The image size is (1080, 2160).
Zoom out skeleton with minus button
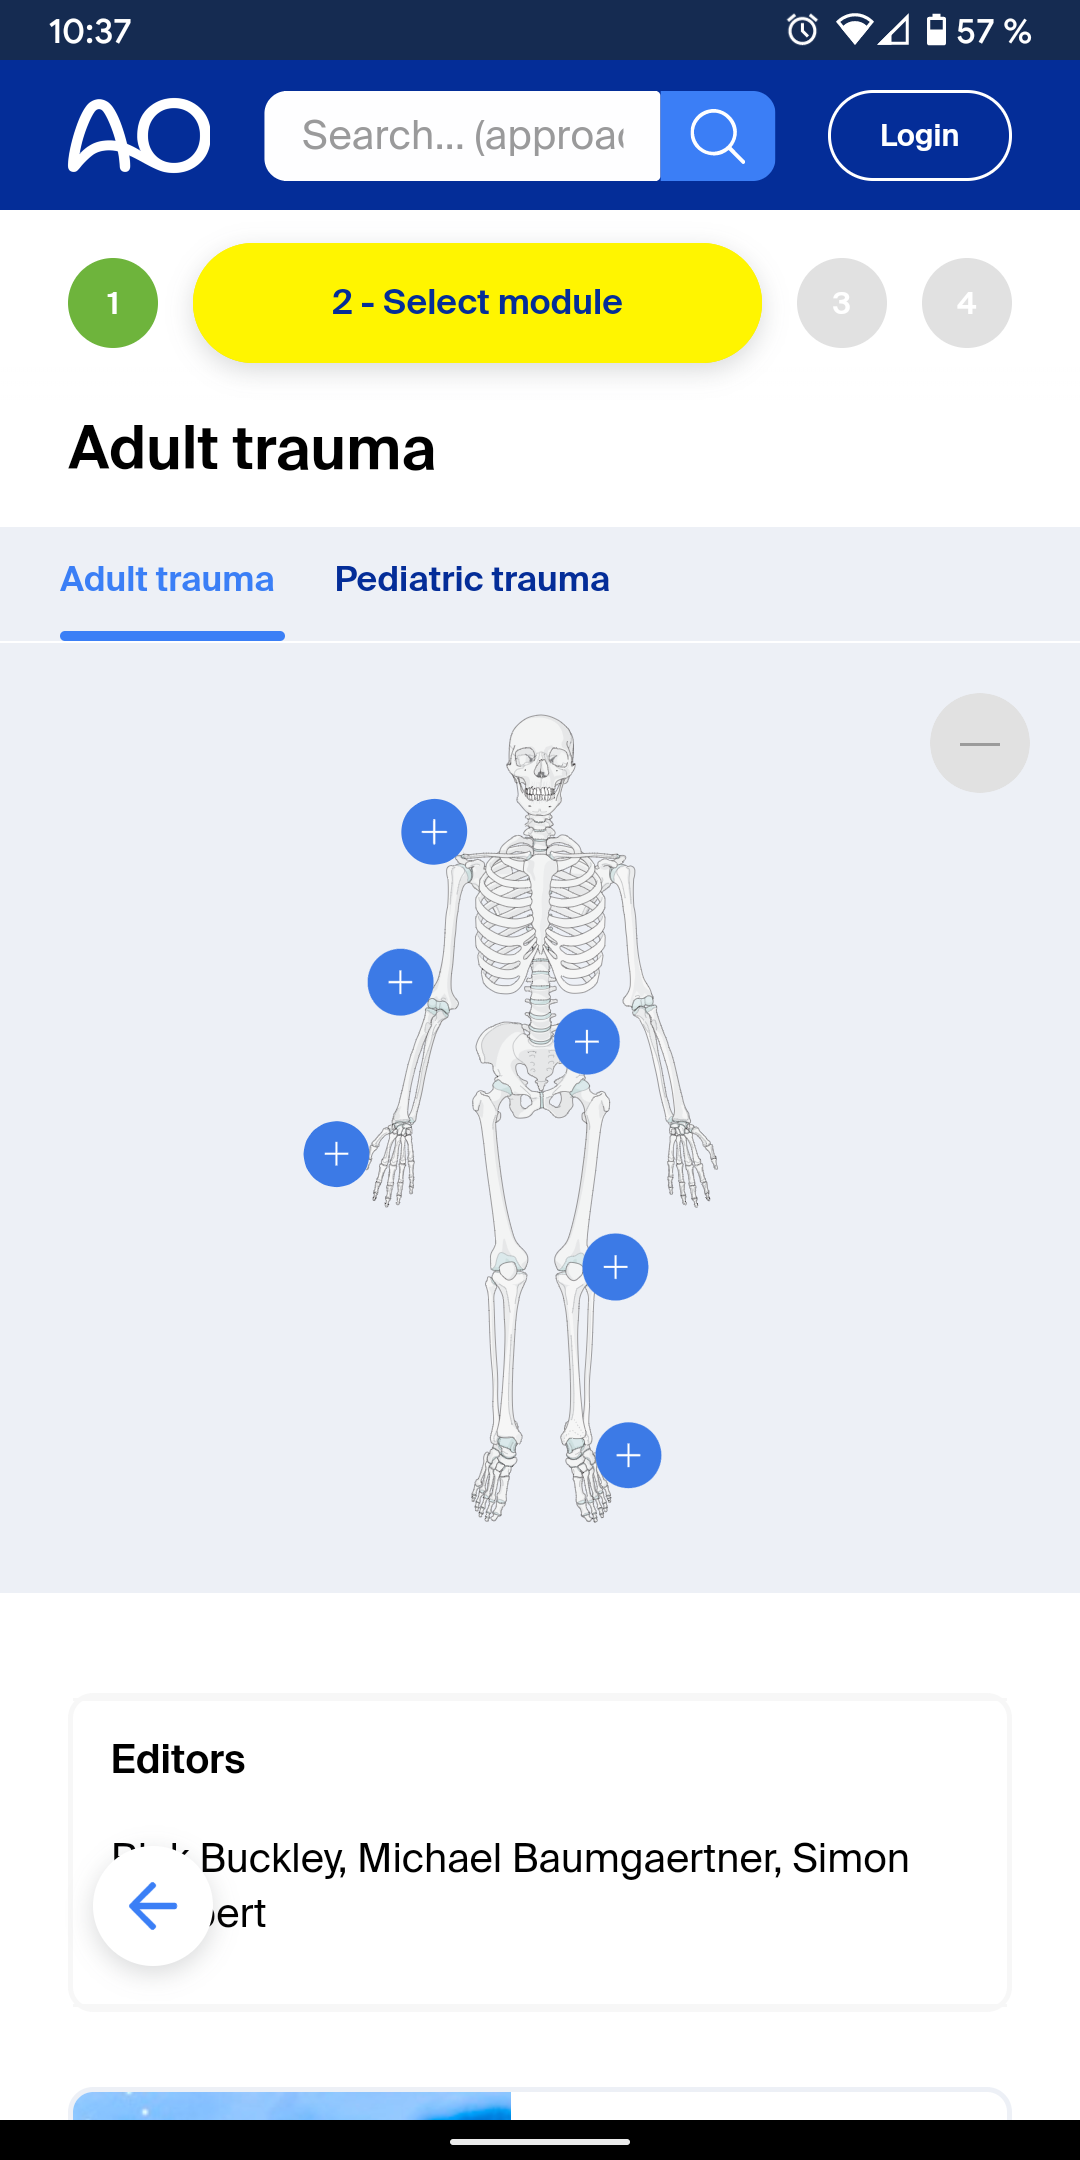(x=979, y=743)
